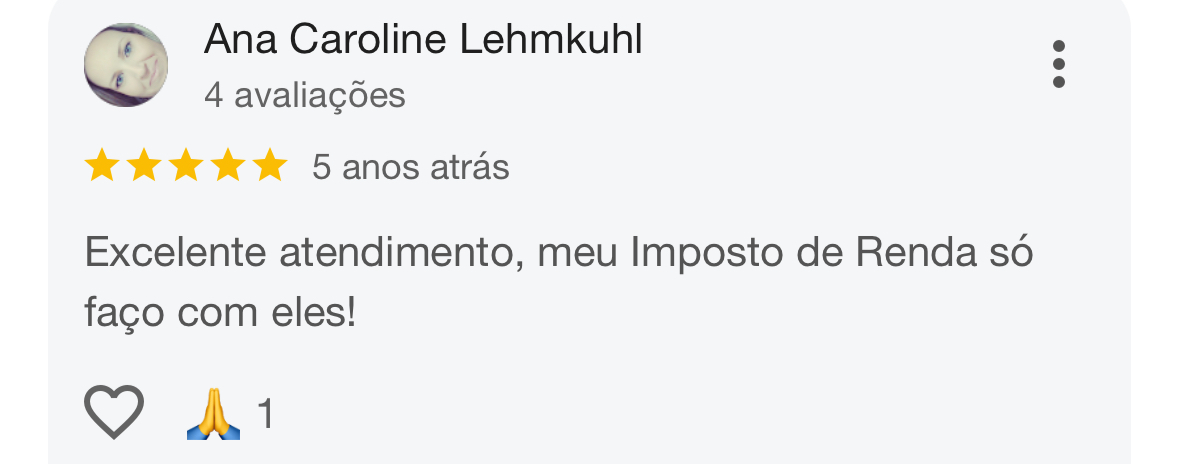Click the third yellow rating star
The height and width of the screenshot is (464, 1179).
(186, 166)
